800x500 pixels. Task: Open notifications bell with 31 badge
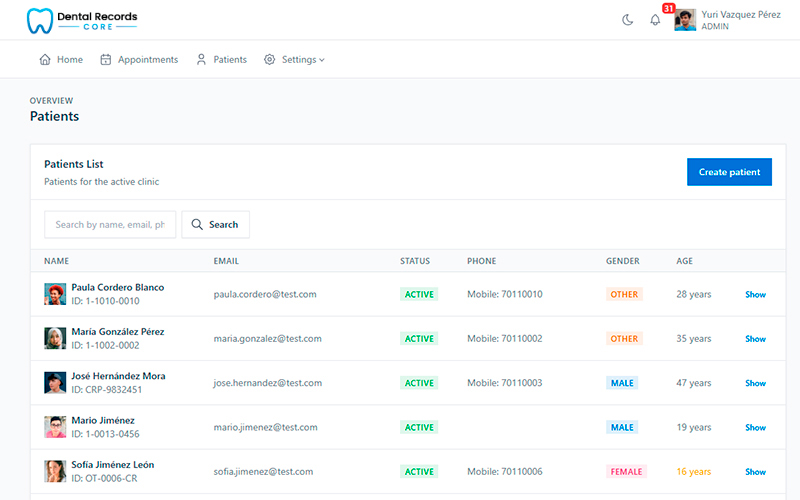pos(655,20)
